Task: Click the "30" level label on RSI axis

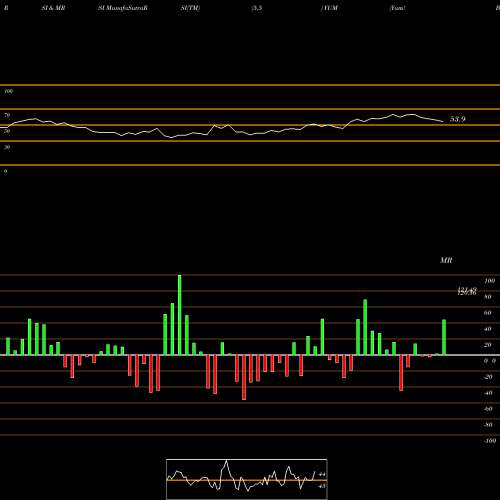Action: point(7,147)
